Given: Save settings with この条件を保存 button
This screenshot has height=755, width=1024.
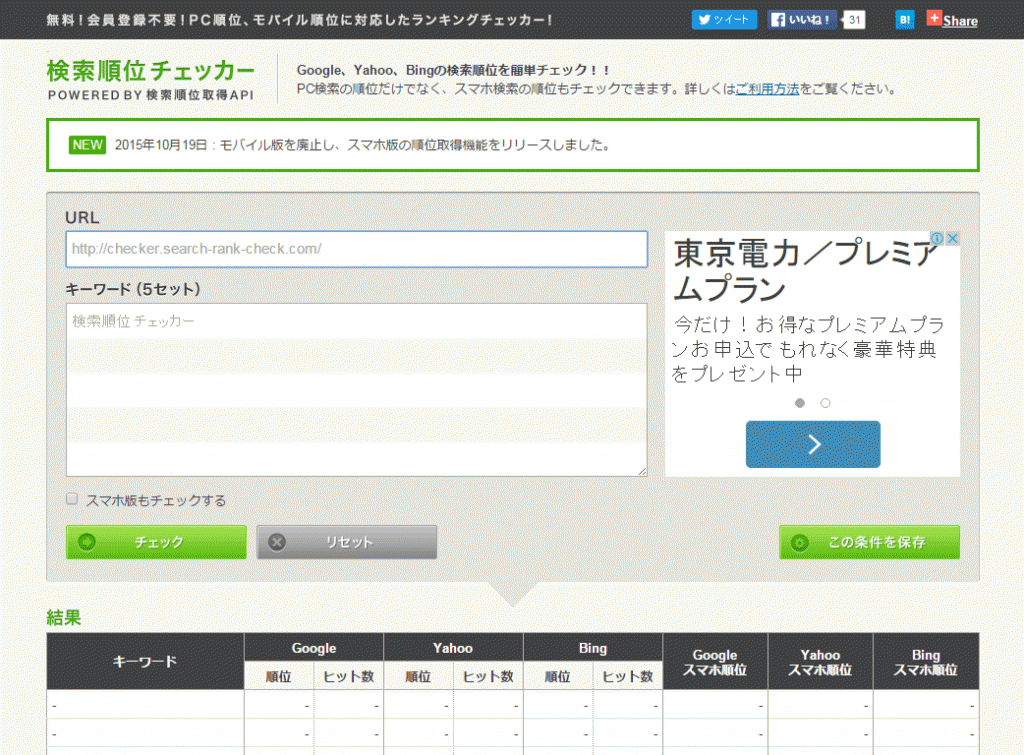Looking at the screenshot, I should (868, 542).
